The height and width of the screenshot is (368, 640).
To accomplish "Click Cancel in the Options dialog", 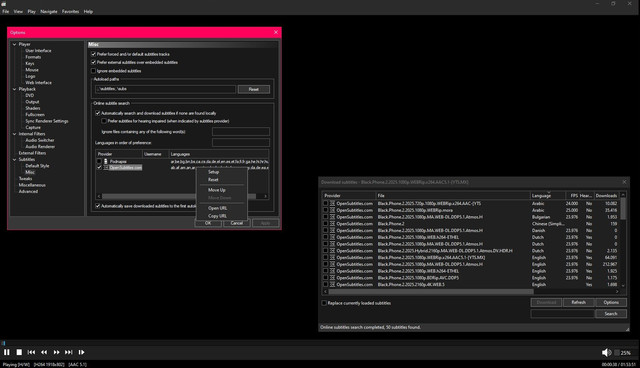I will click(x=237, y=223).
